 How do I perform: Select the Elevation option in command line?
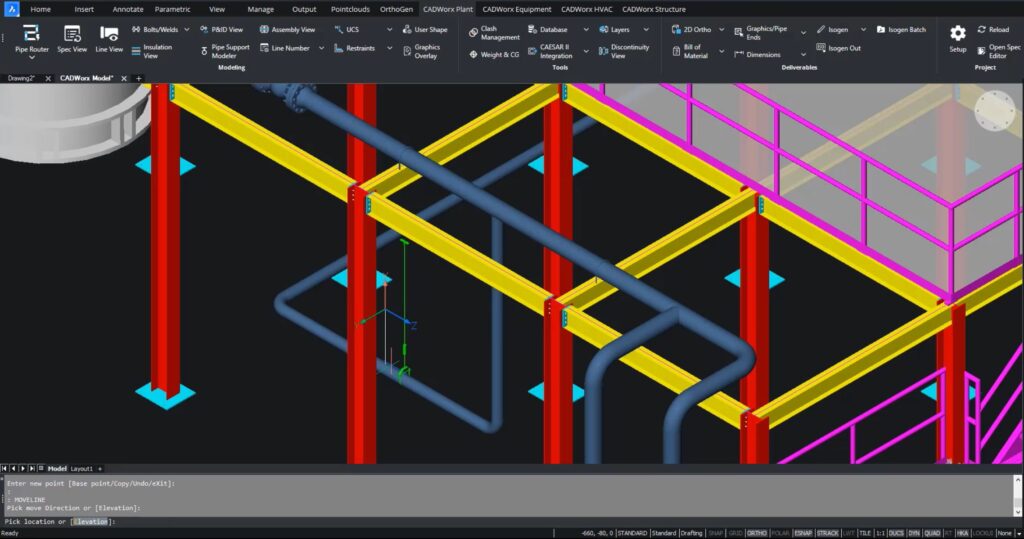pyautogui.click(x=91, y=521)
